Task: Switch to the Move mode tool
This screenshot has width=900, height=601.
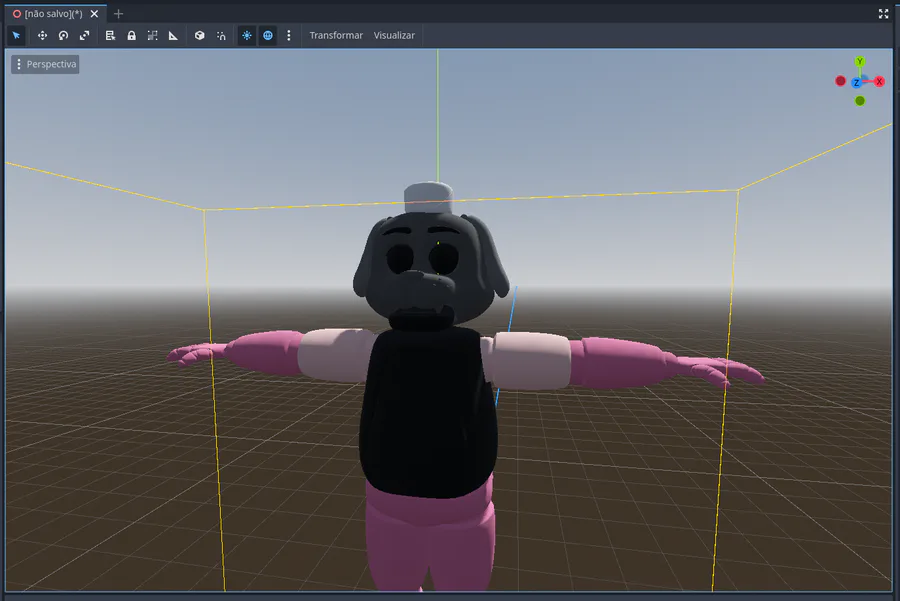Action: point(42,36)
